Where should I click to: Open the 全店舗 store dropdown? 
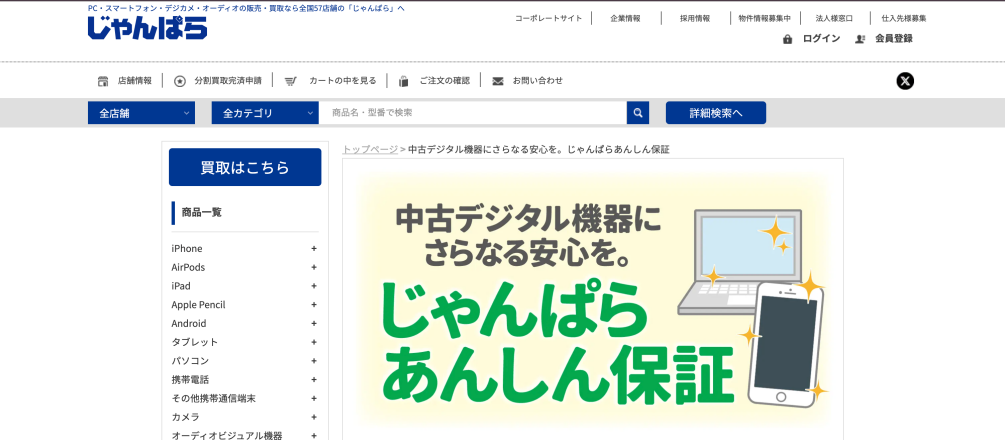point(141,113)
